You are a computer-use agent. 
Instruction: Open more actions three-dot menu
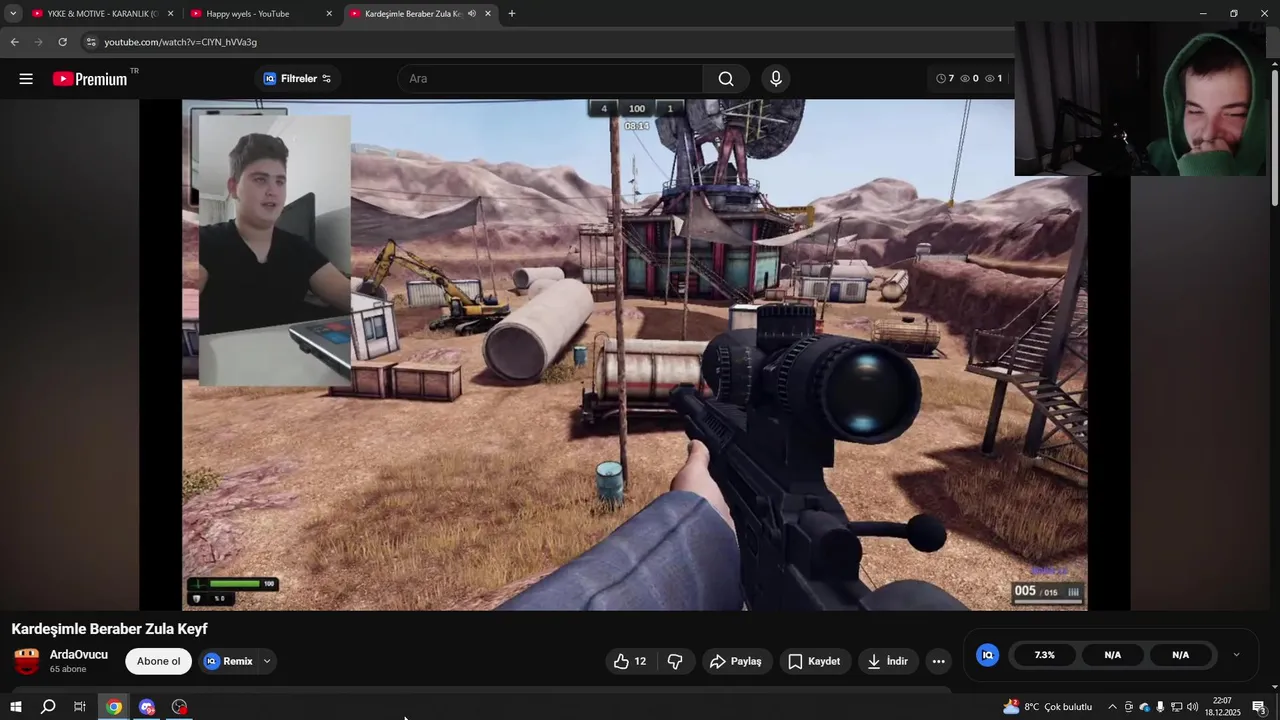click(x=938, y=661)
